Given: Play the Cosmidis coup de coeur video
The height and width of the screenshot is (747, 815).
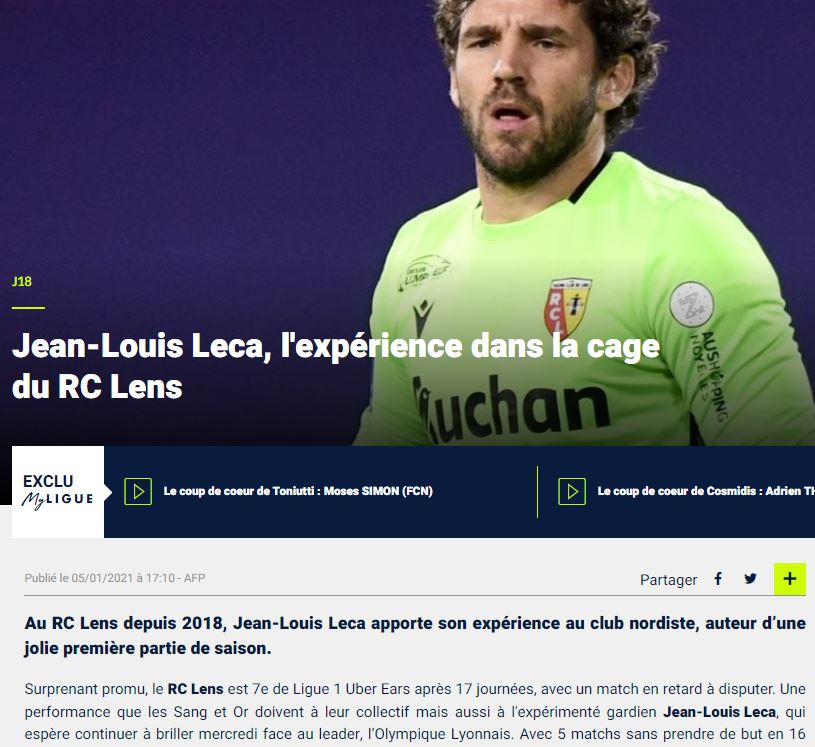Looking at the screenshot, I should (572, 491).
